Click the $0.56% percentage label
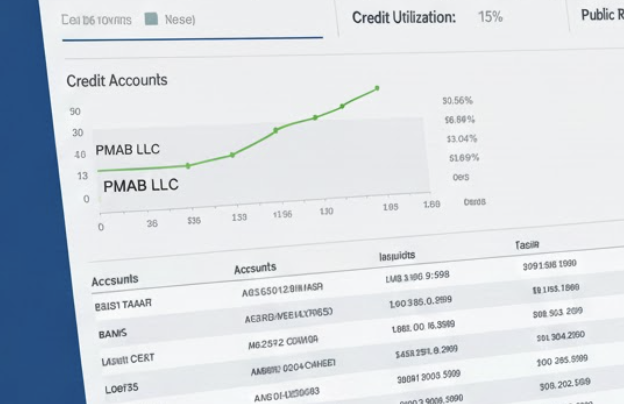624x404 pixels. (457, 100)
